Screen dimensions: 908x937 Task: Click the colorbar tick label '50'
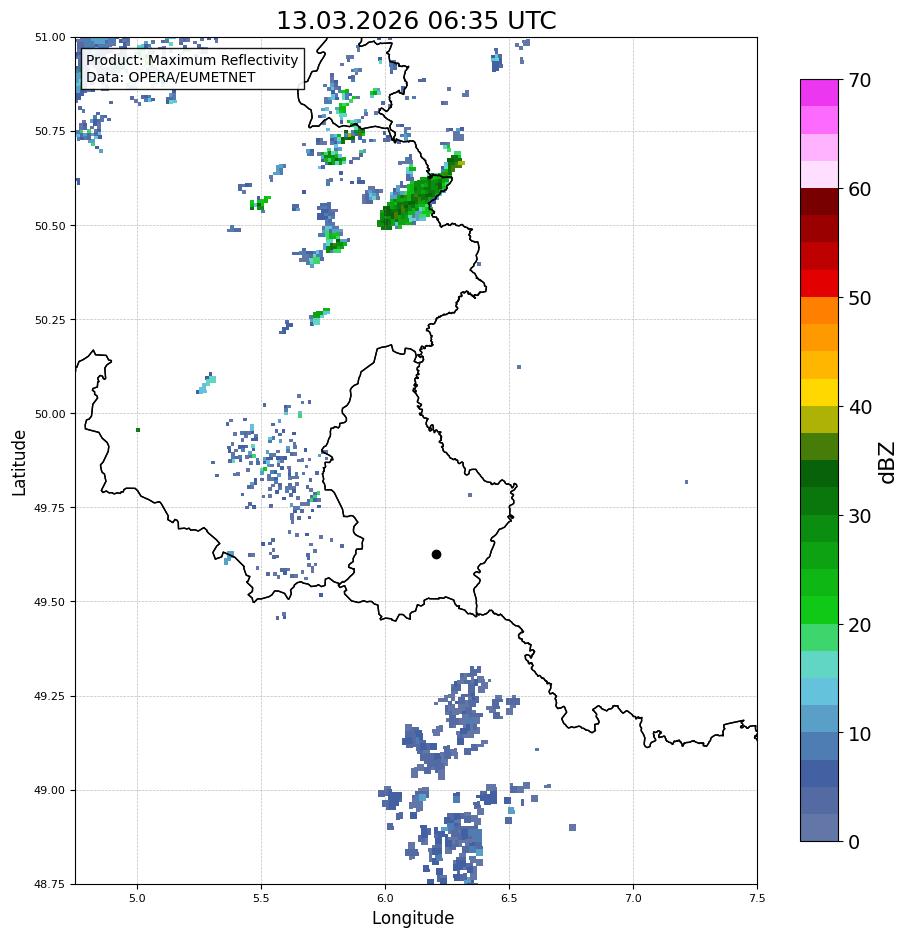pos(860,298)
